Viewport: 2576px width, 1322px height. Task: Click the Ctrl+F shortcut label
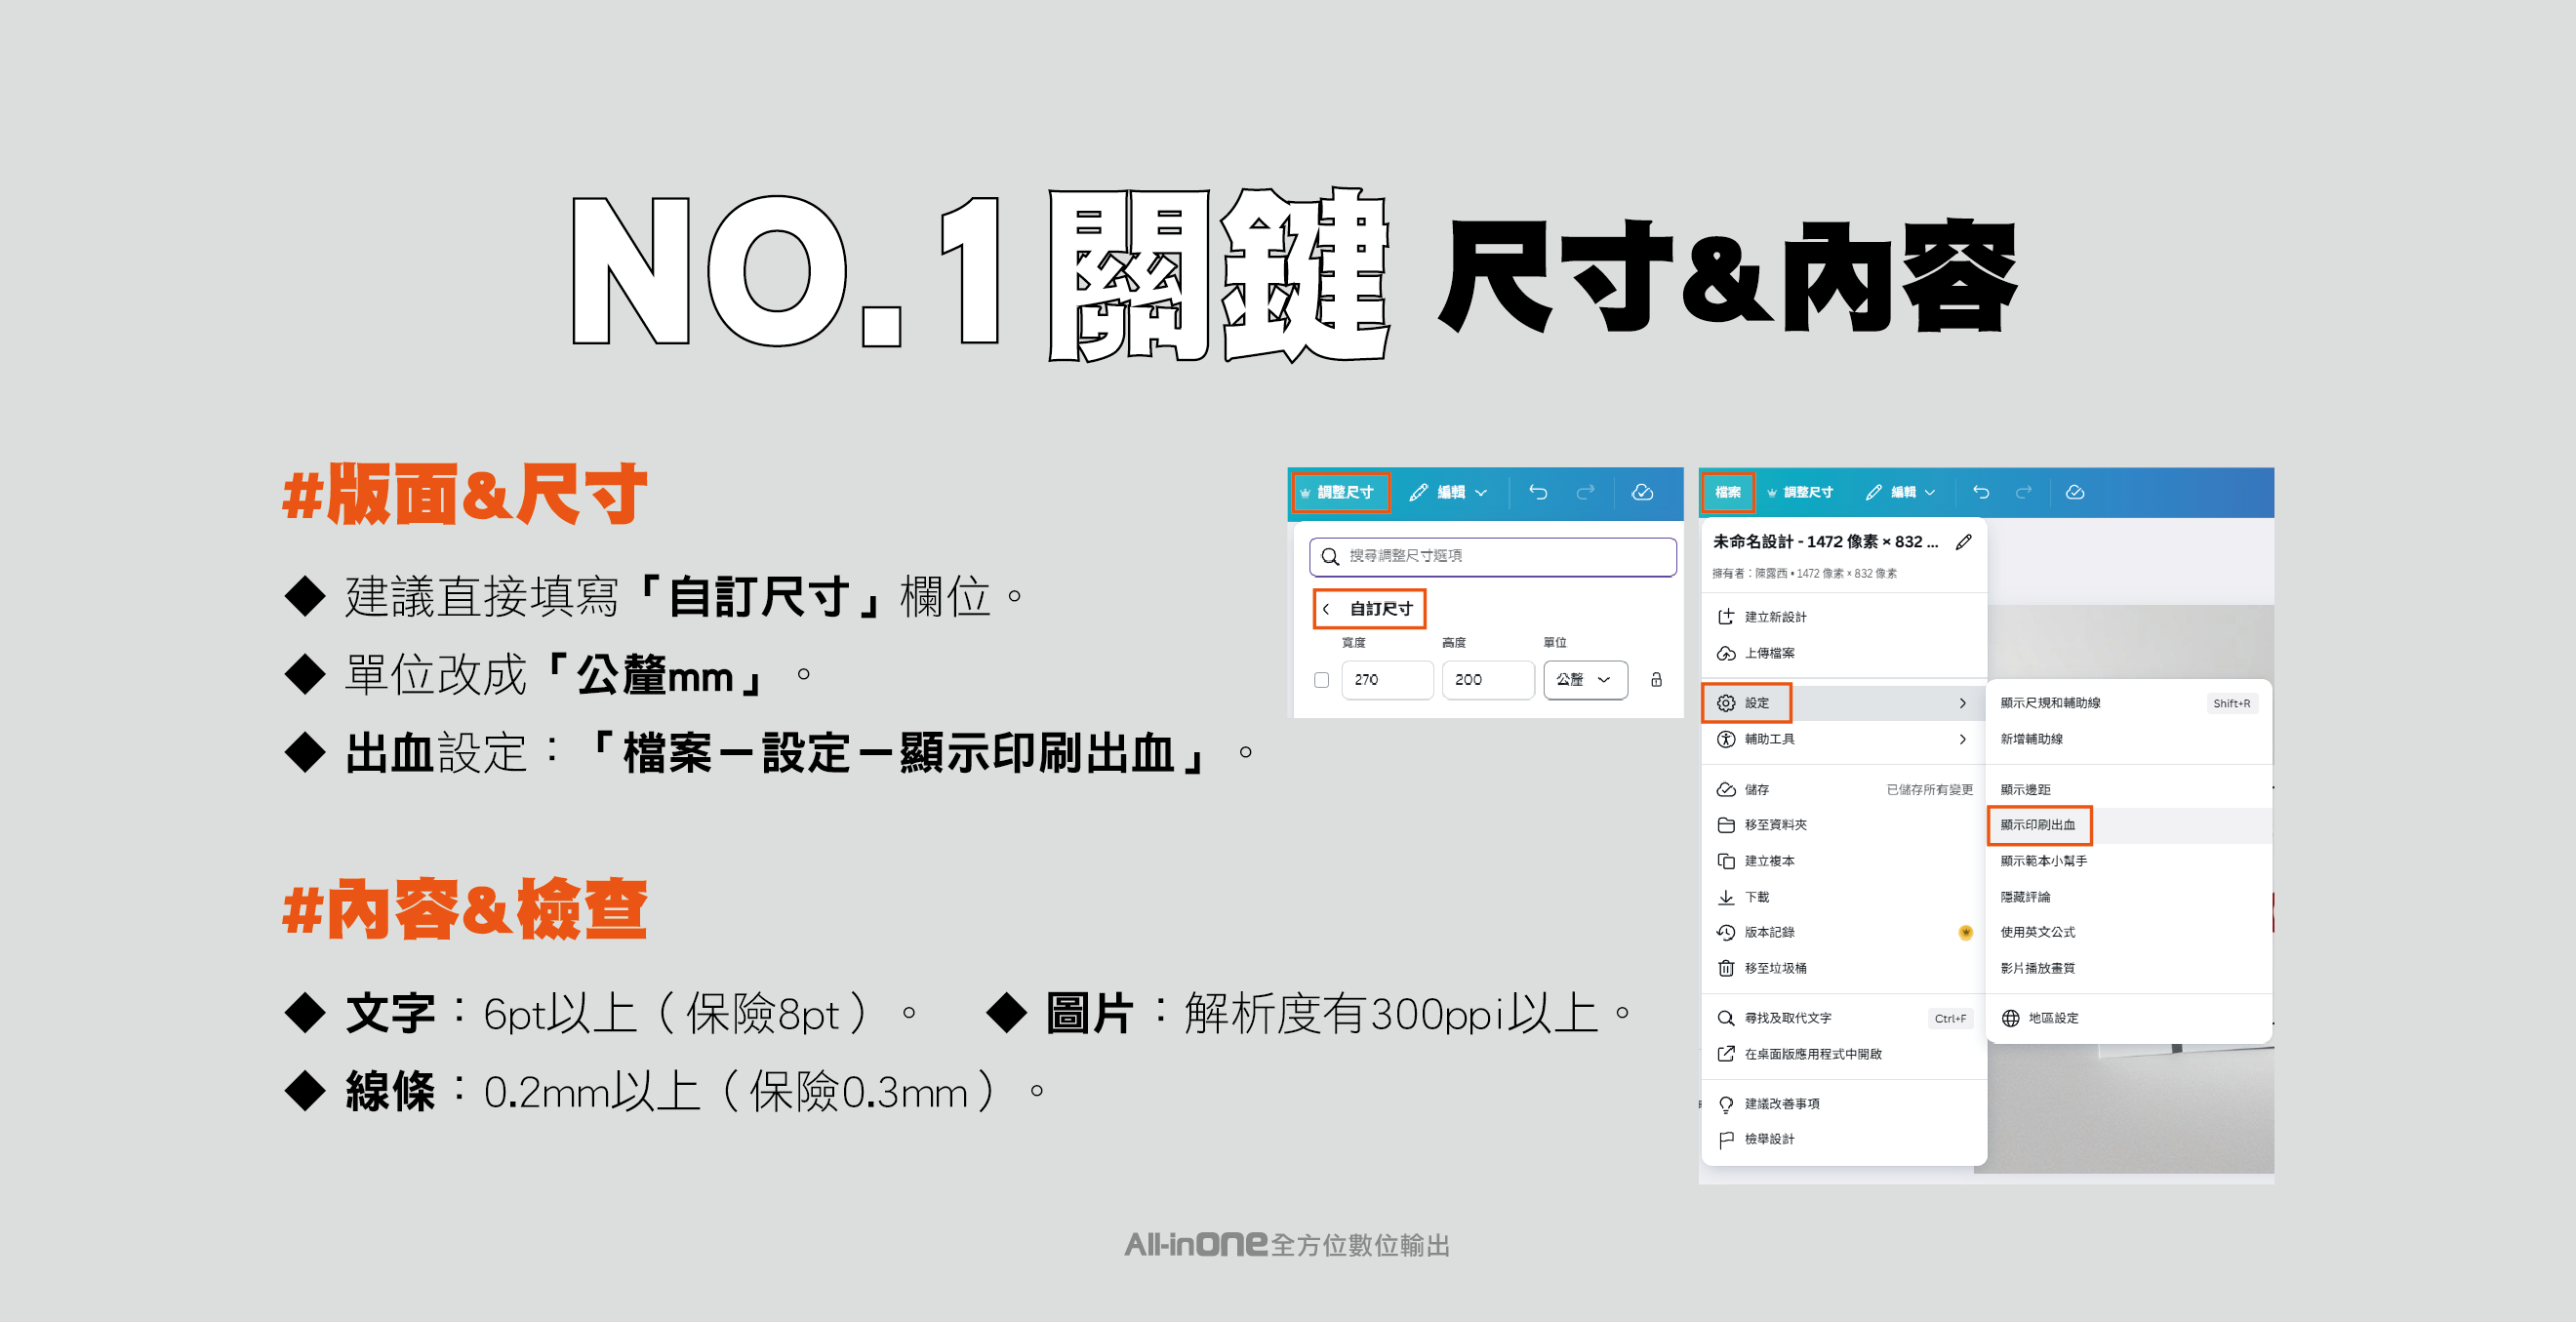pyautogui.click(x=1950, y=1018)
